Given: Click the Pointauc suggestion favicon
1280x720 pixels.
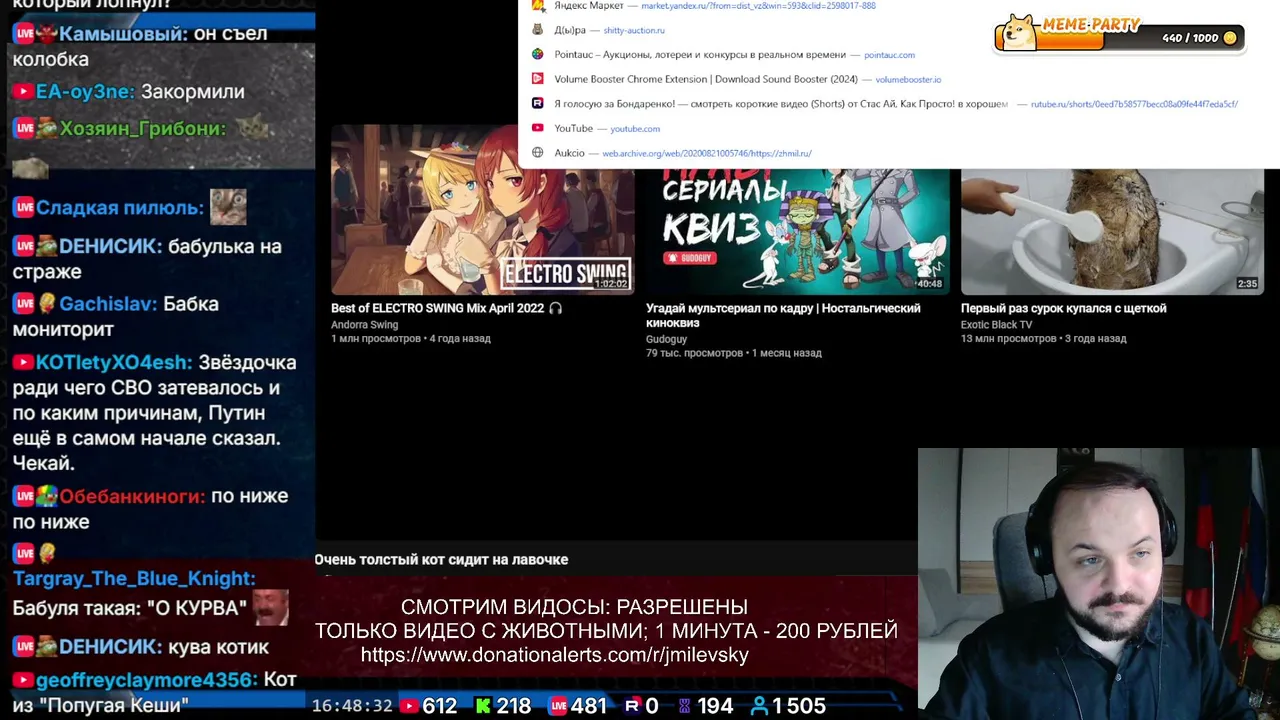Looking at the screenshot, I should [x=537, y=55].
